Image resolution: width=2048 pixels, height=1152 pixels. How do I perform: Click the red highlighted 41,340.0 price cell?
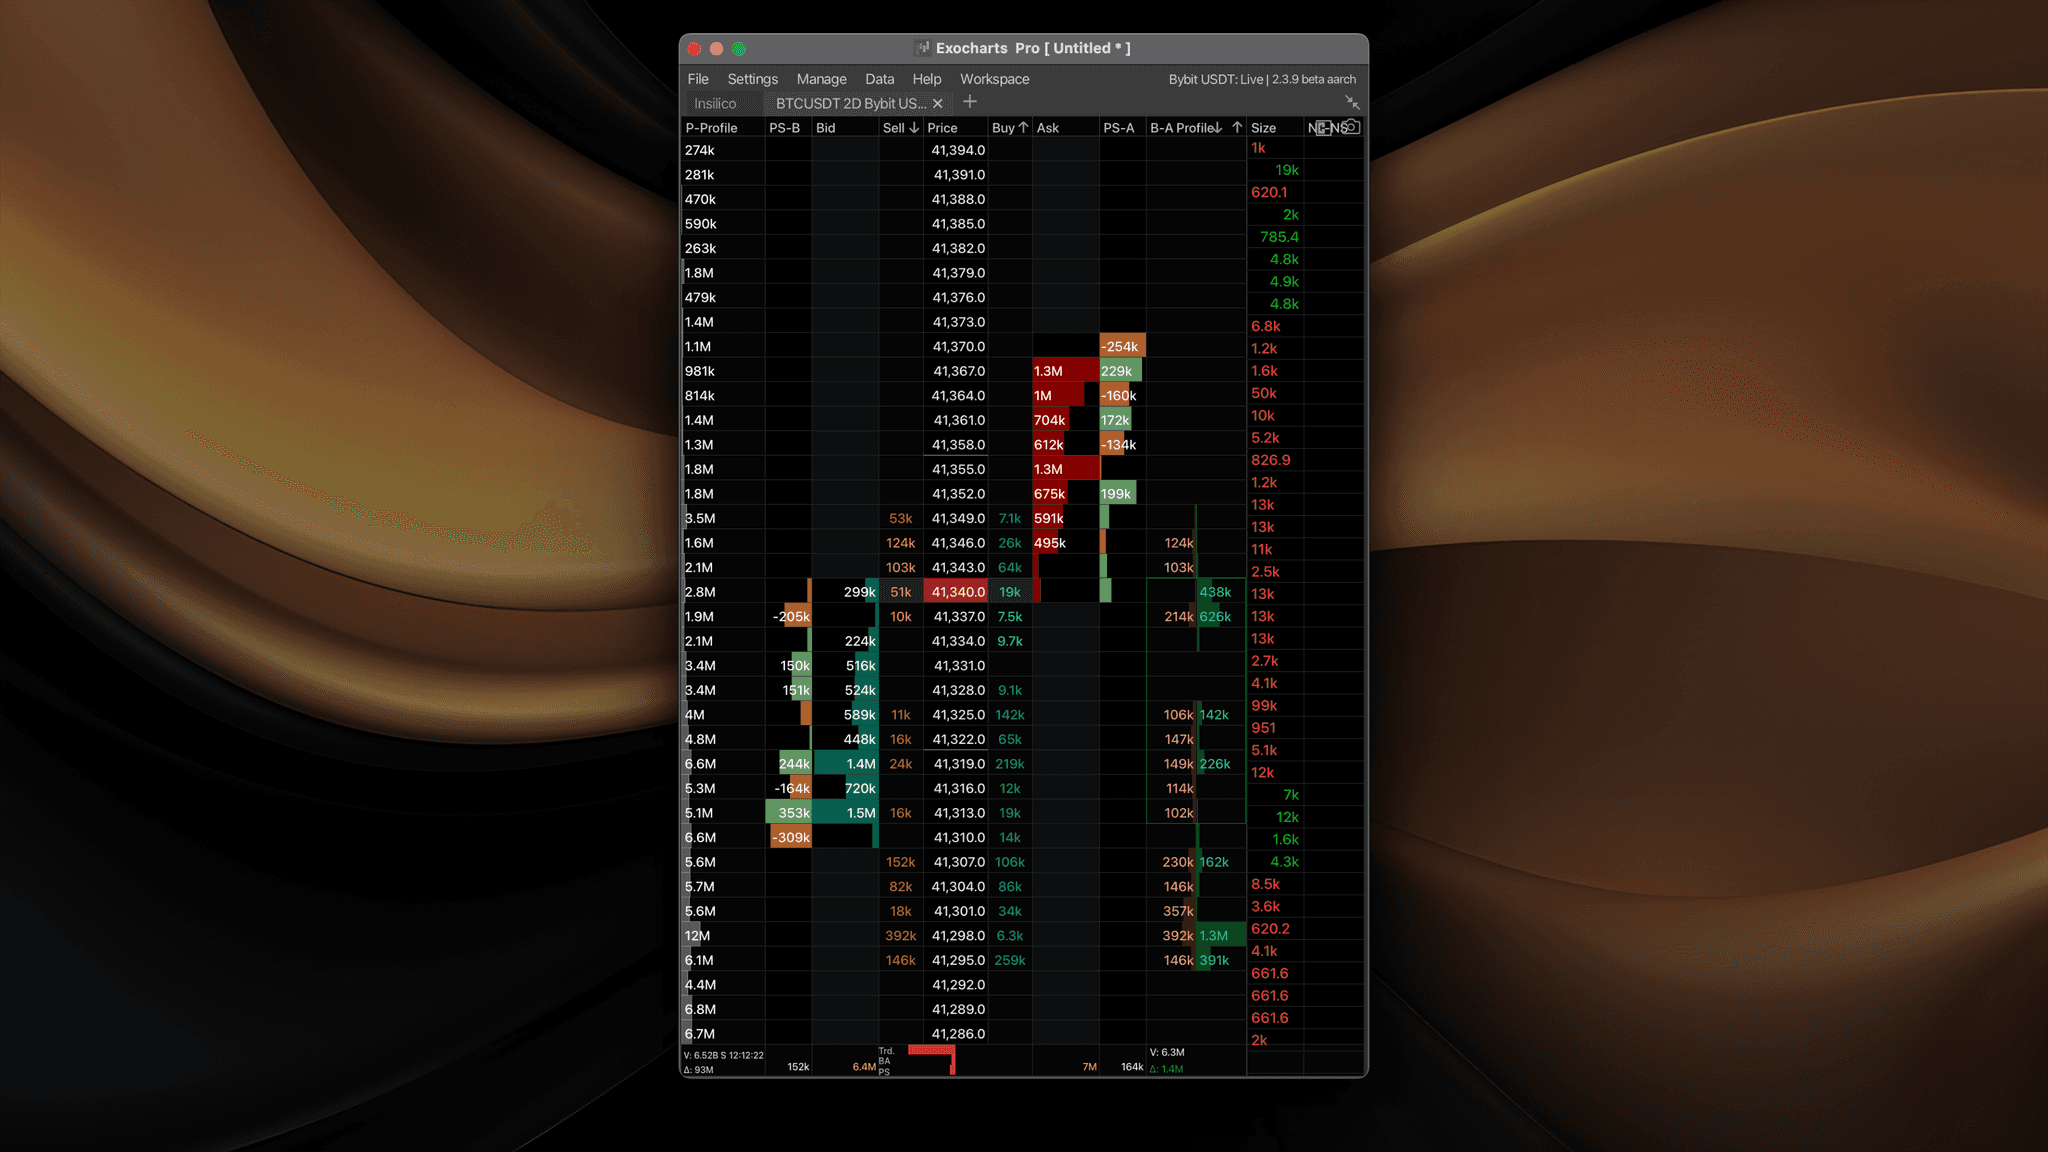[x=957, y=592]
